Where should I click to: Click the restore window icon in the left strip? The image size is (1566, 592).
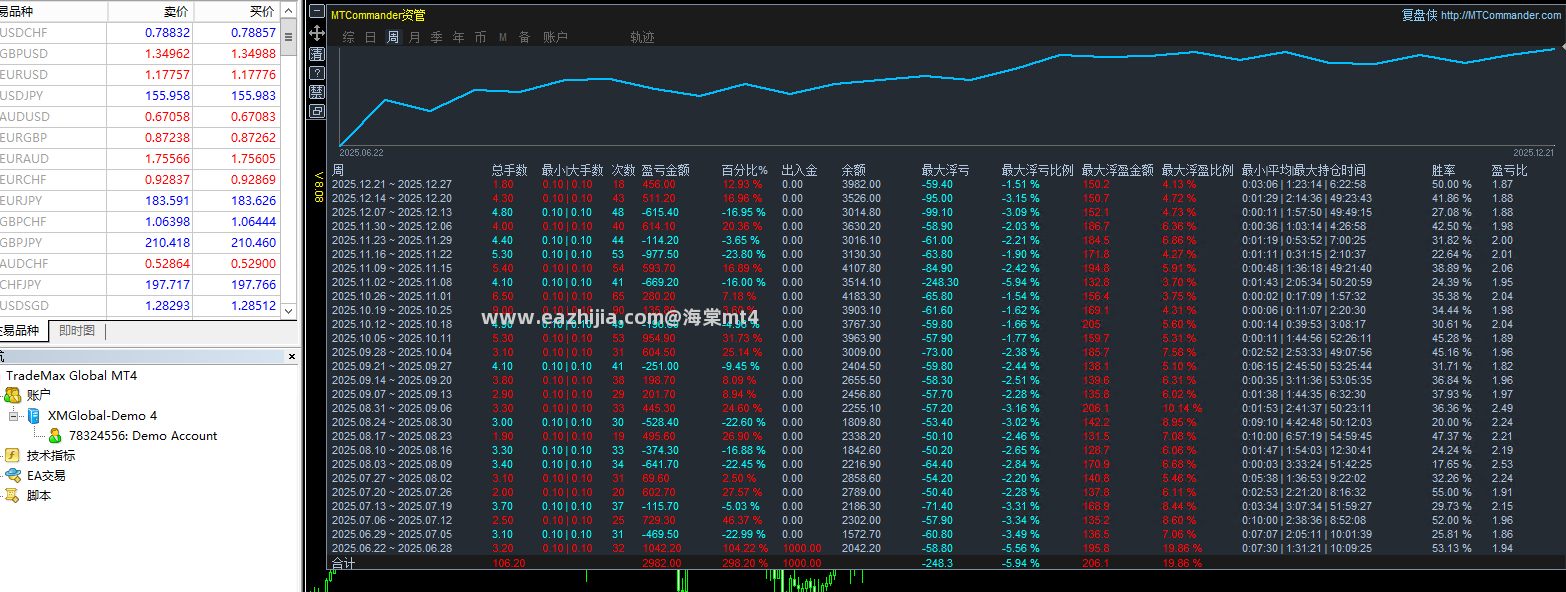[316, 111]
